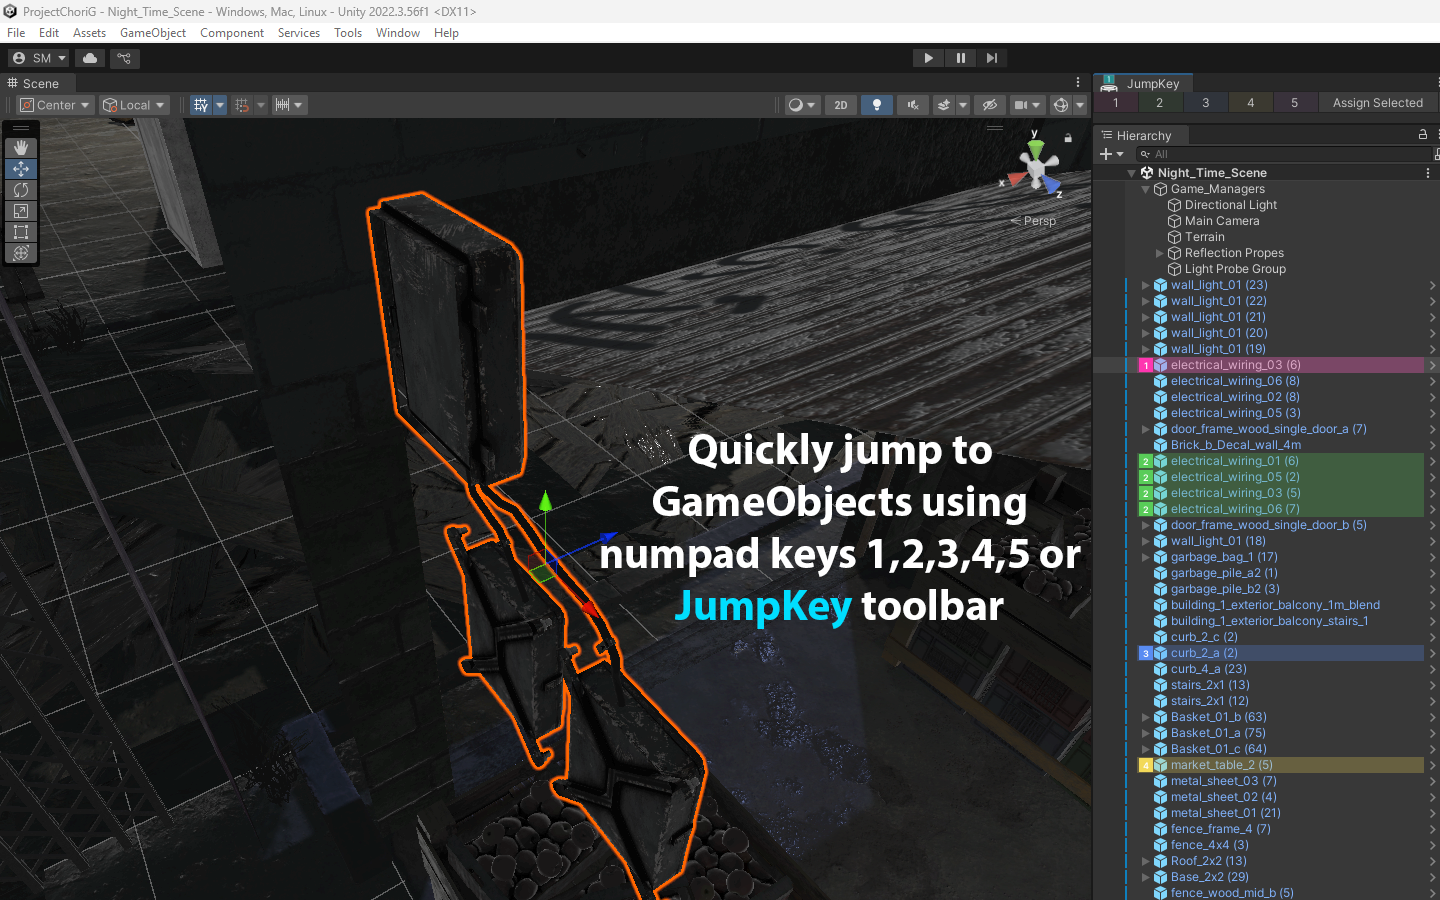The width and height of the screenshot is (1440, 900).
Task: Open the Window menu
Action: coord(398,33)
